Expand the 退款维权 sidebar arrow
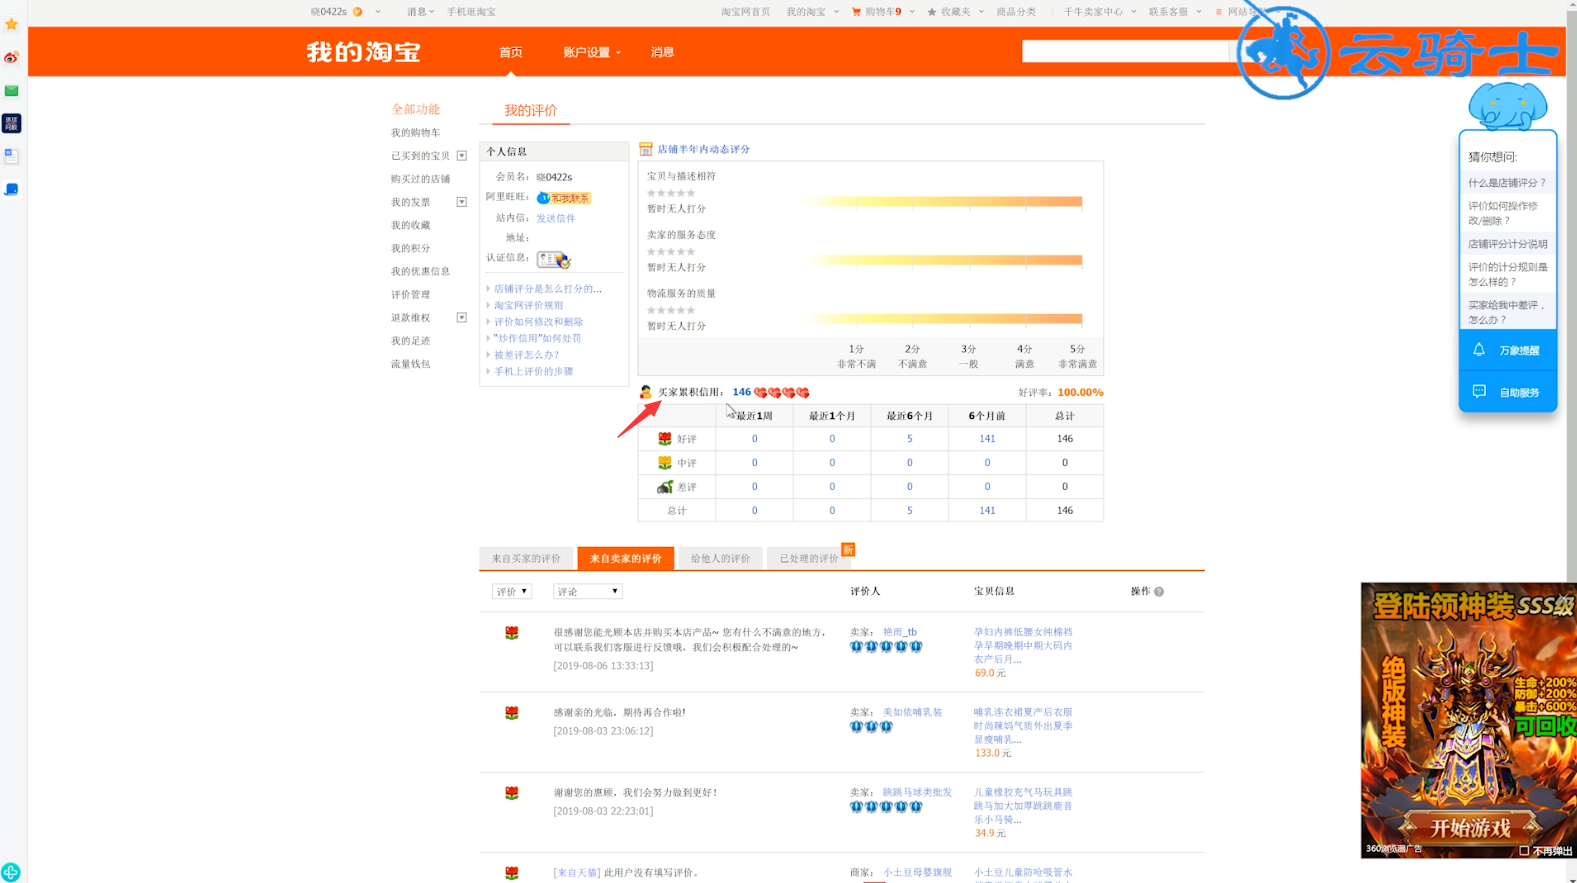1577x883 pixels. pos(462,318)
